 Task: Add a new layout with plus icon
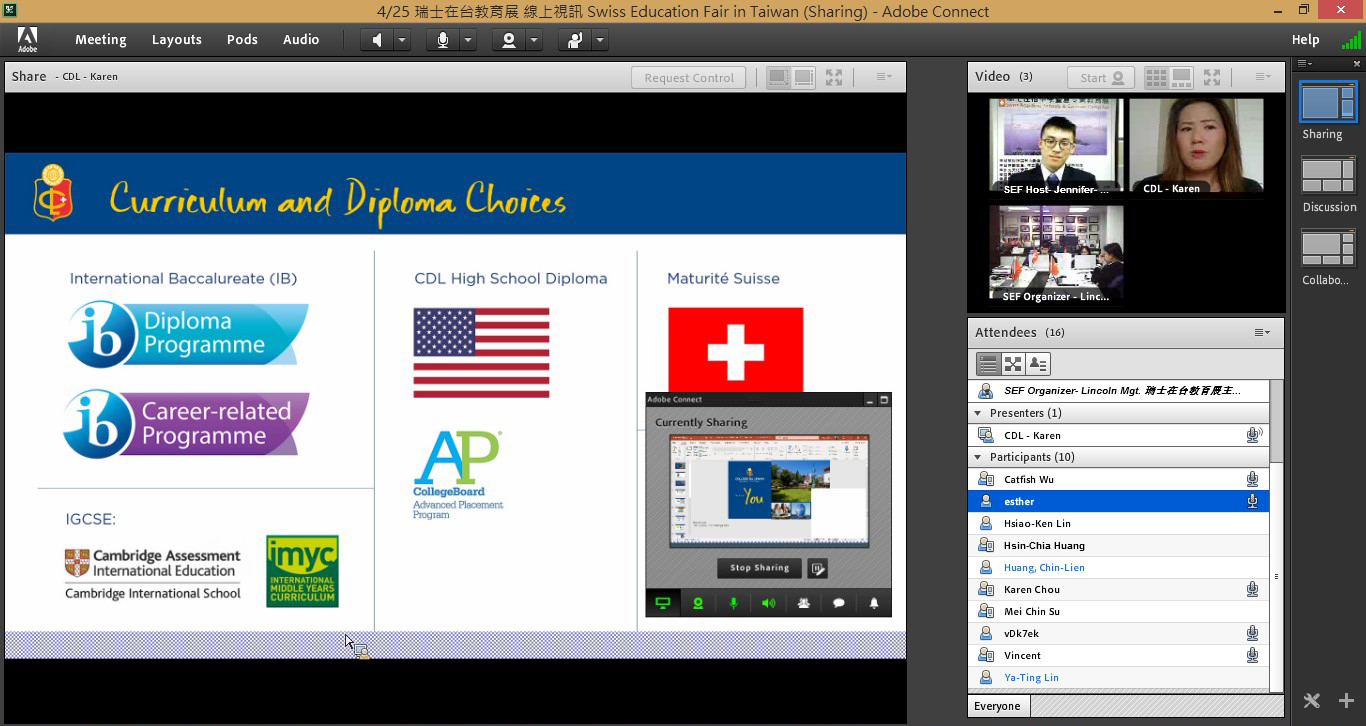pyautogui.click(x=1346, y=701)
